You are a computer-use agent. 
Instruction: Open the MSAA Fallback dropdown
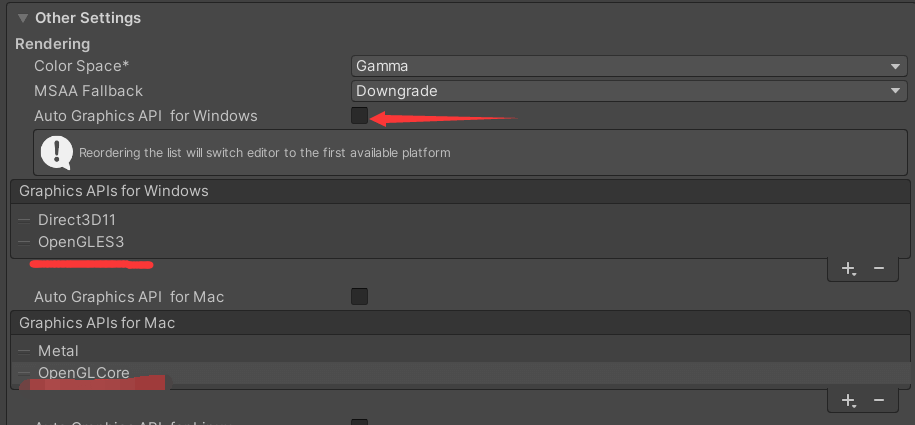629,91
